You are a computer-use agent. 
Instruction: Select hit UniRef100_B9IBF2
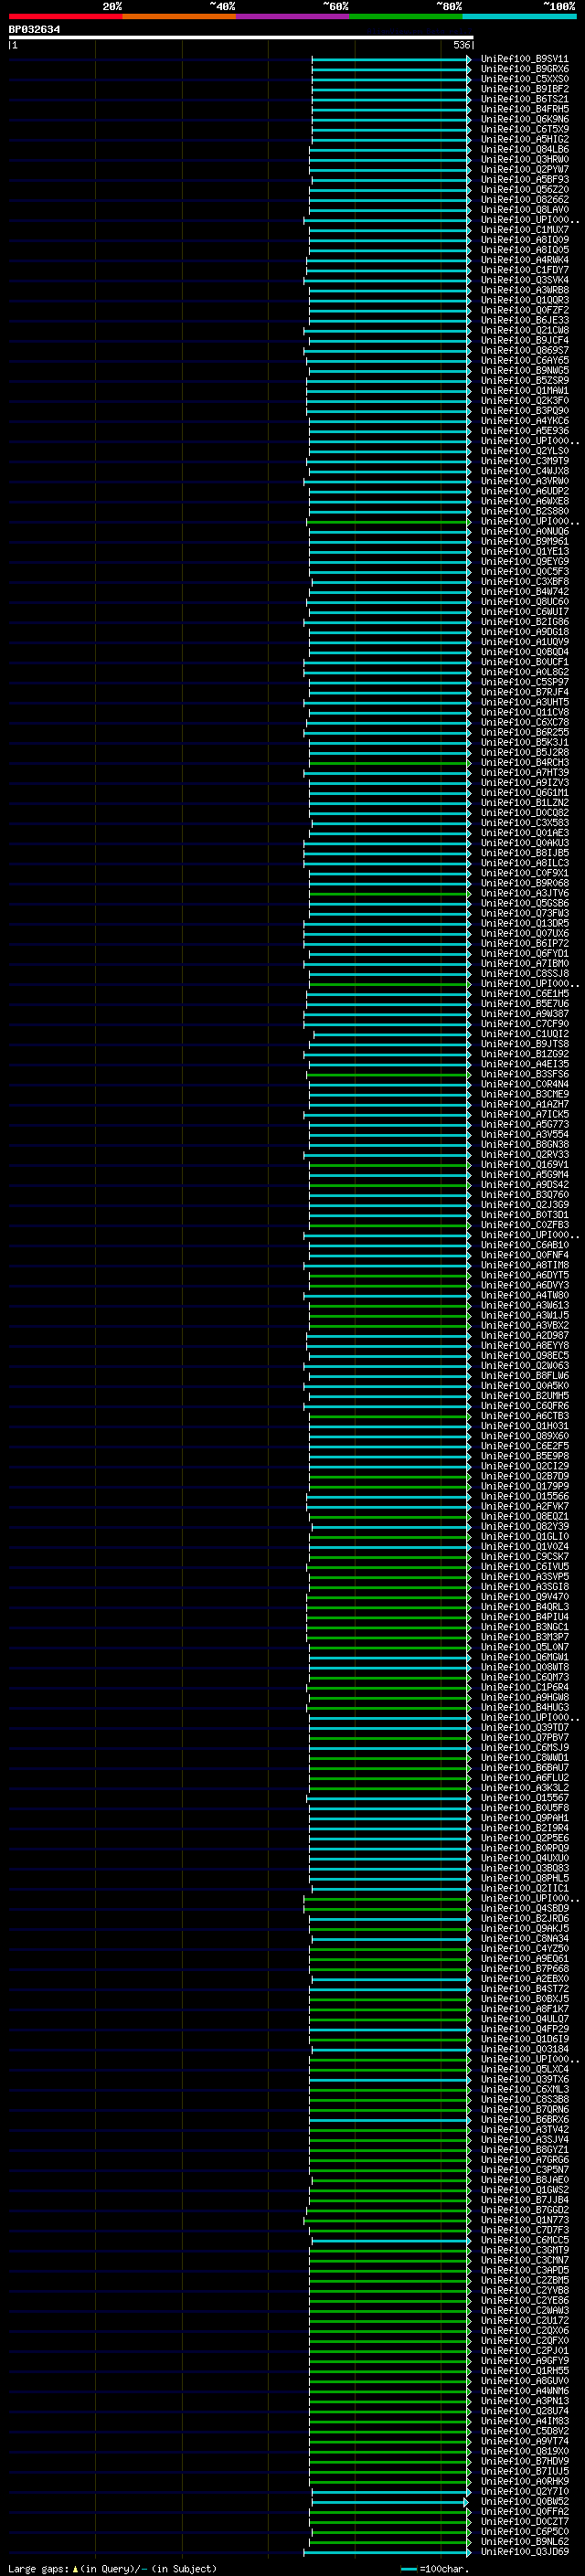[524, 89]
